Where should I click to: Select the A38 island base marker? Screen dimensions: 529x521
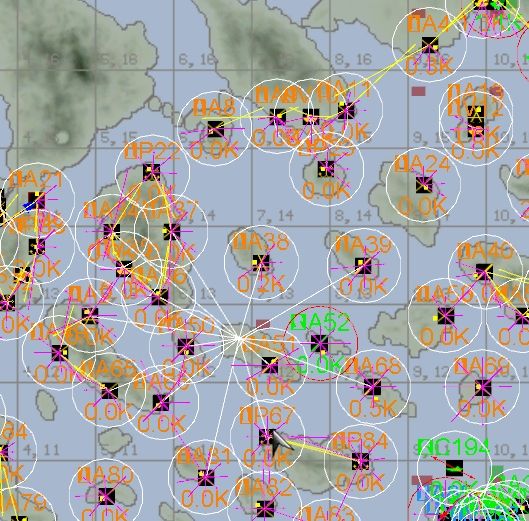point(261,262)
